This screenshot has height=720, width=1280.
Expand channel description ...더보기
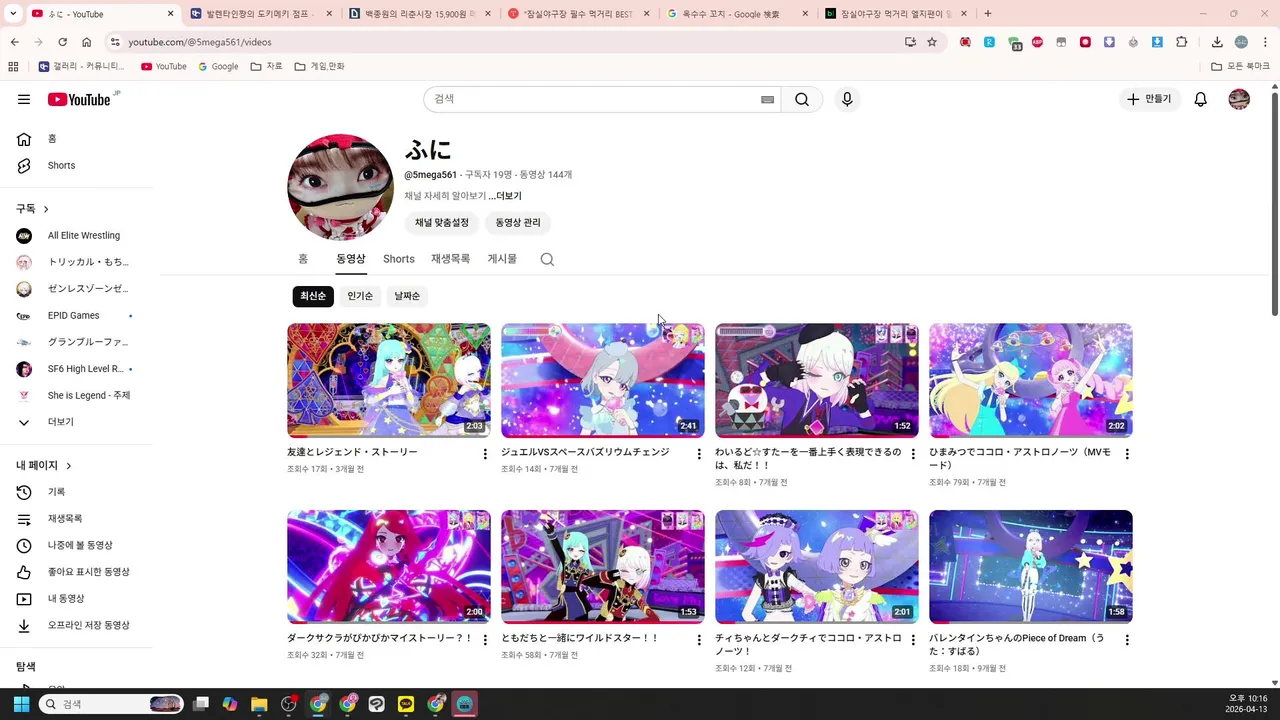click(x=505, y=196)
